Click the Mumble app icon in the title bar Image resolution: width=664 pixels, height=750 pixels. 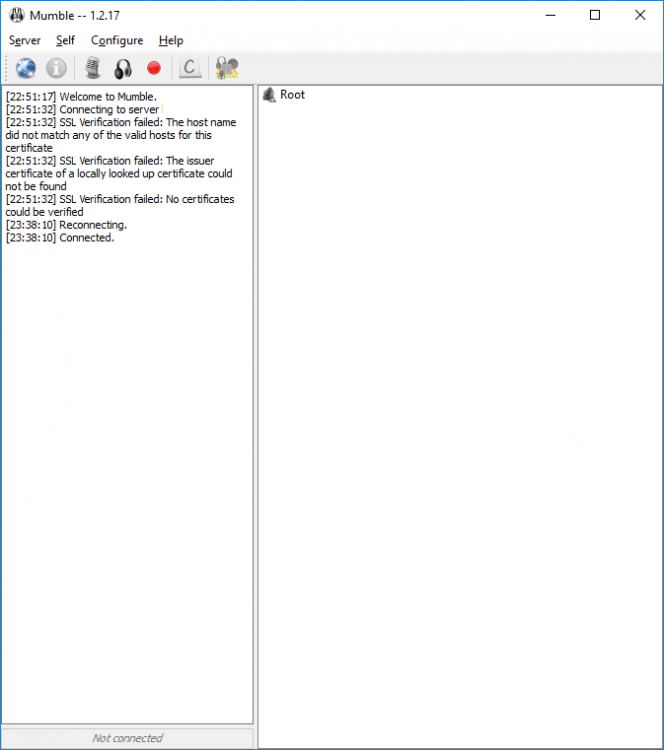click(16, 15)
